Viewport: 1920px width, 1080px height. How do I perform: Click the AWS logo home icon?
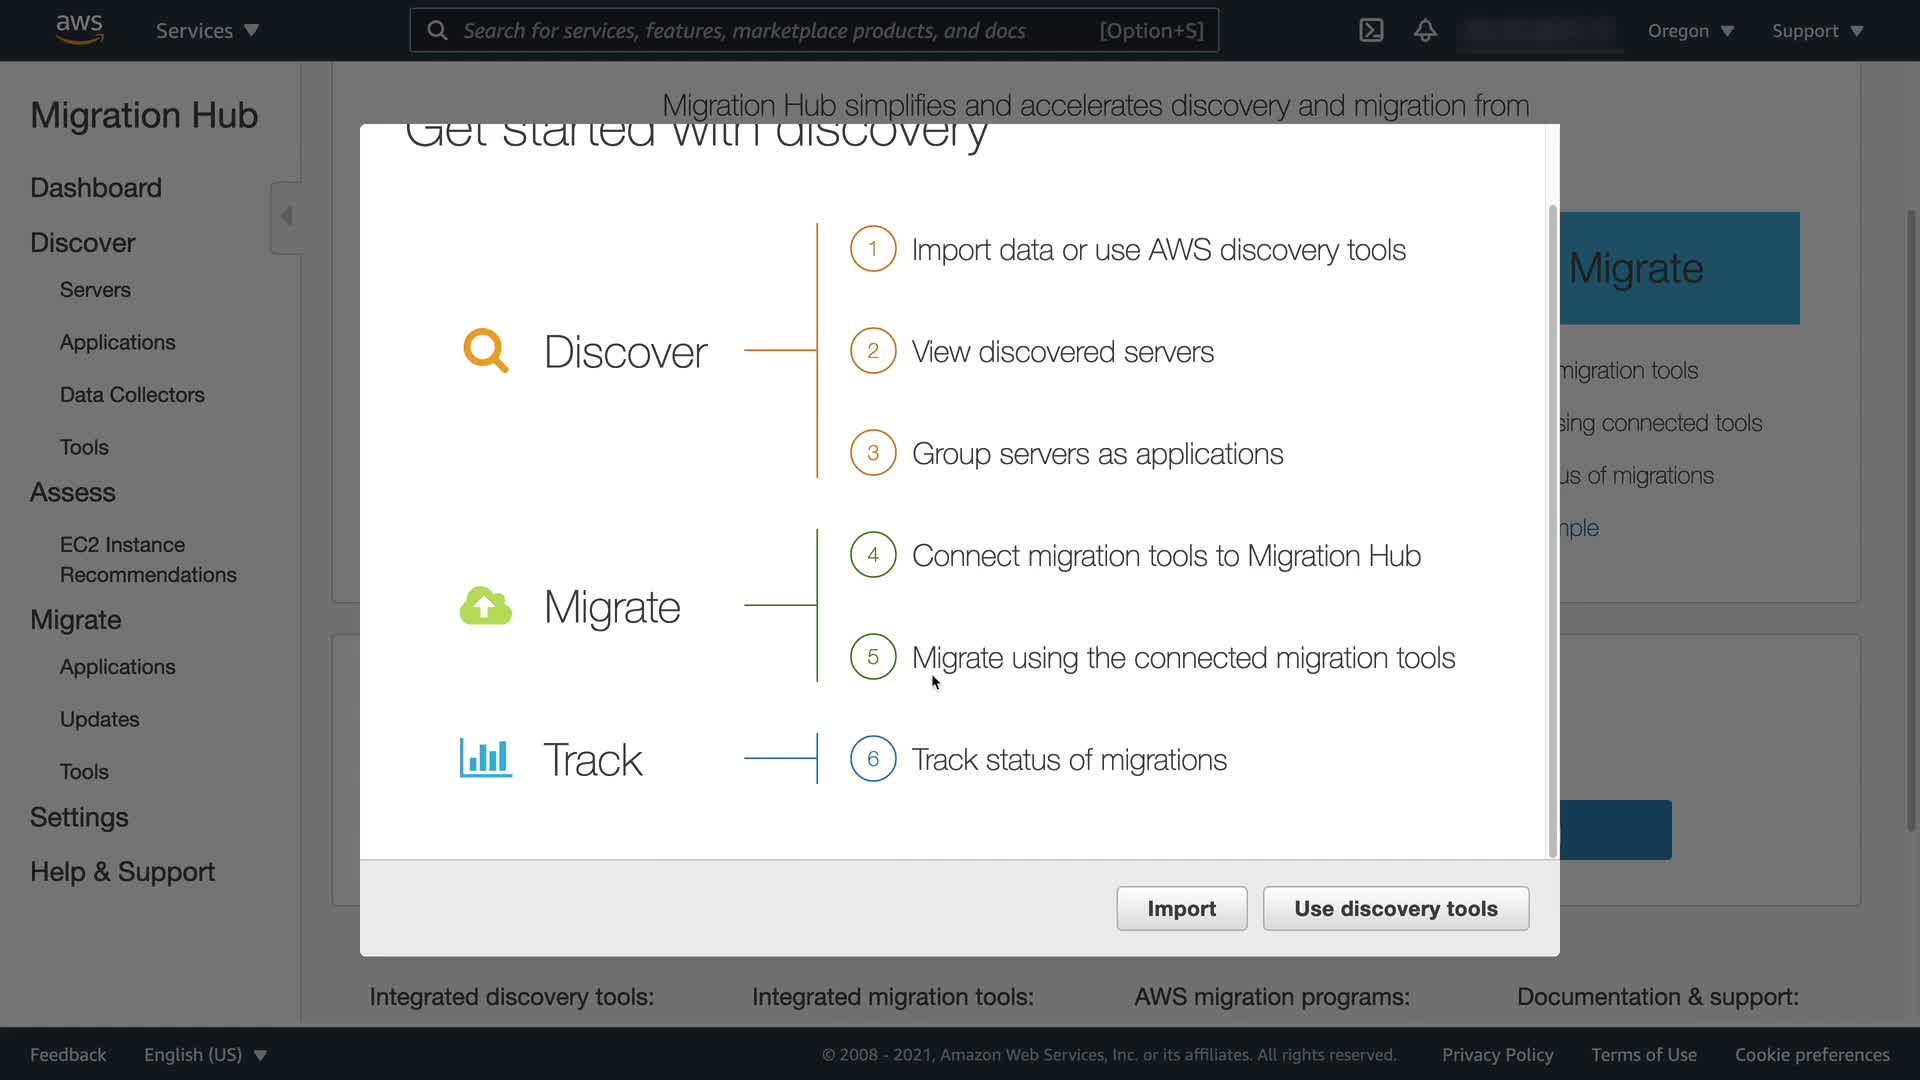click(79, 30)
